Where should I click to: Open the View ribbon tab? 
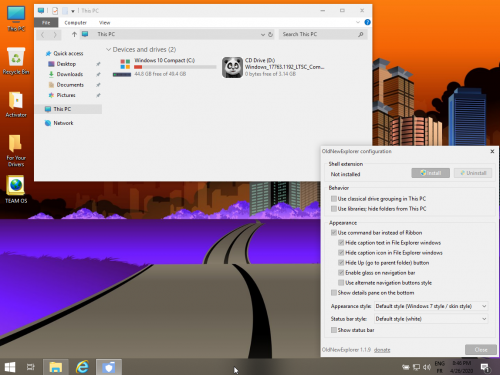click(104, 23)
